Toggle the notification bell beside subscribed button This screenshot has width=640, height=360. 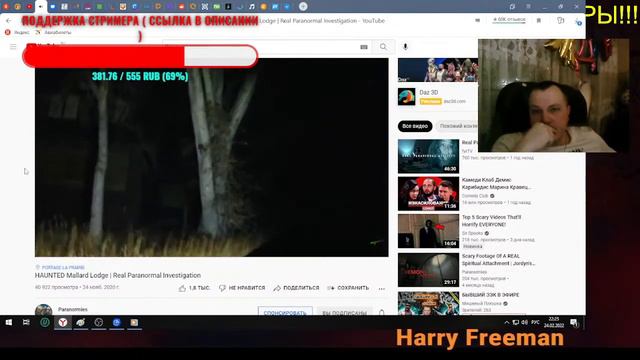point(381,313)
